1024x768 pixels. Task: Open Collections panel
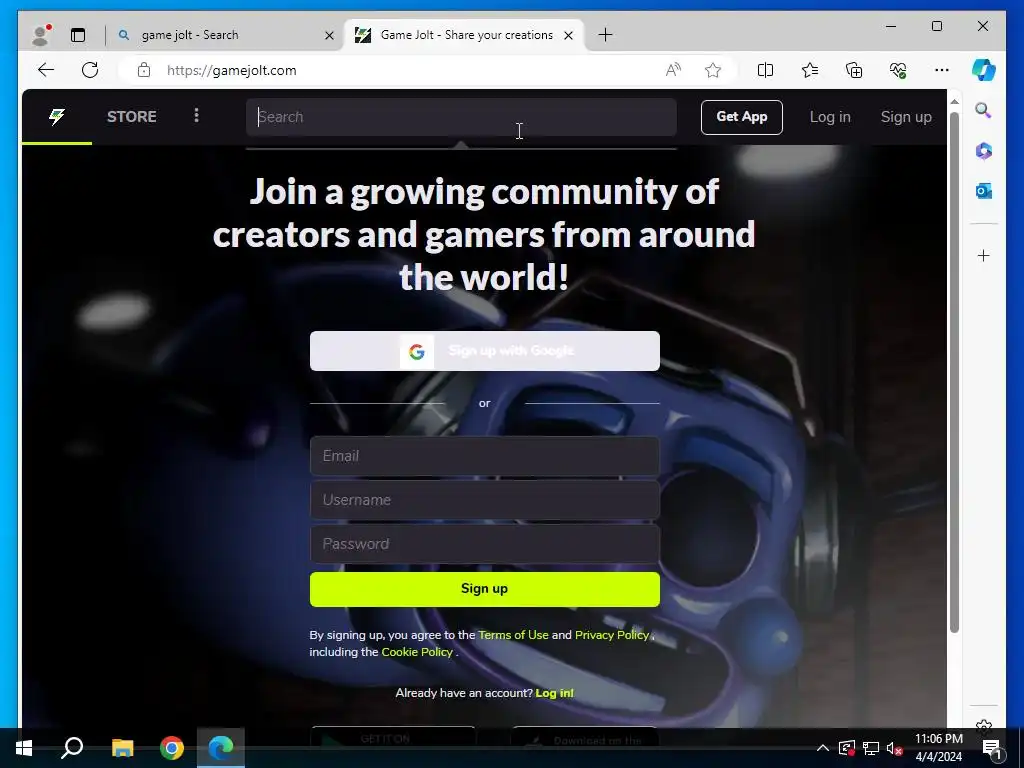(854, 70)
